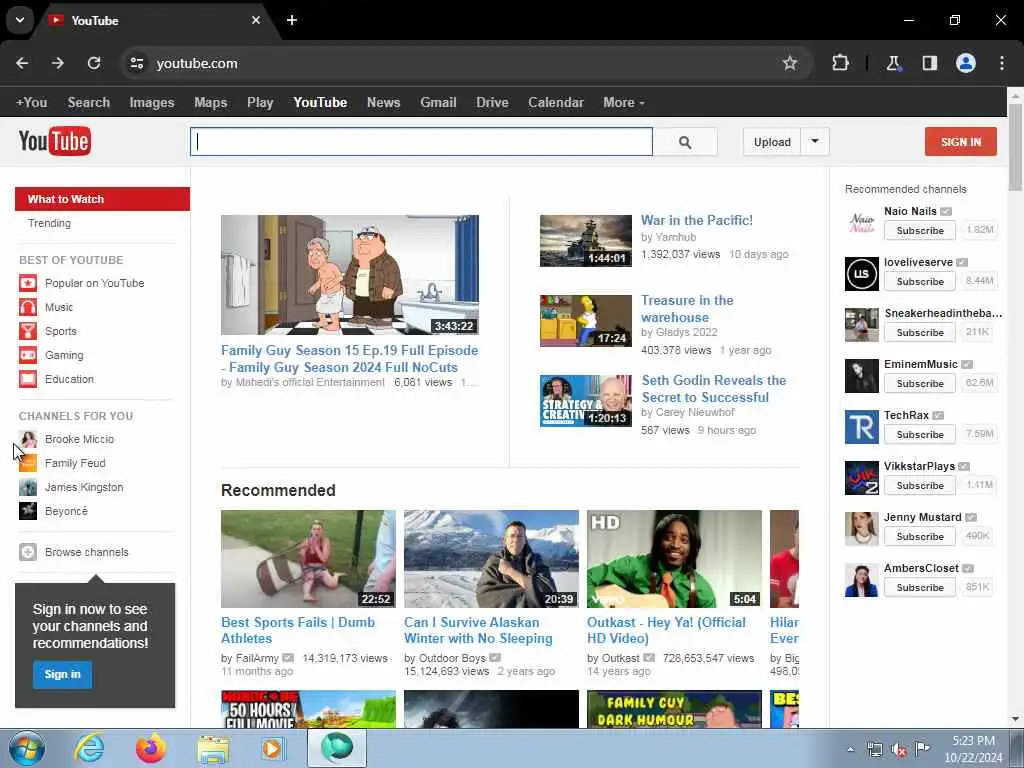The height and width of the screenshot is (768, 1024).
Task: Open Naio Nails channel avatar
Action: click(861, 223)
